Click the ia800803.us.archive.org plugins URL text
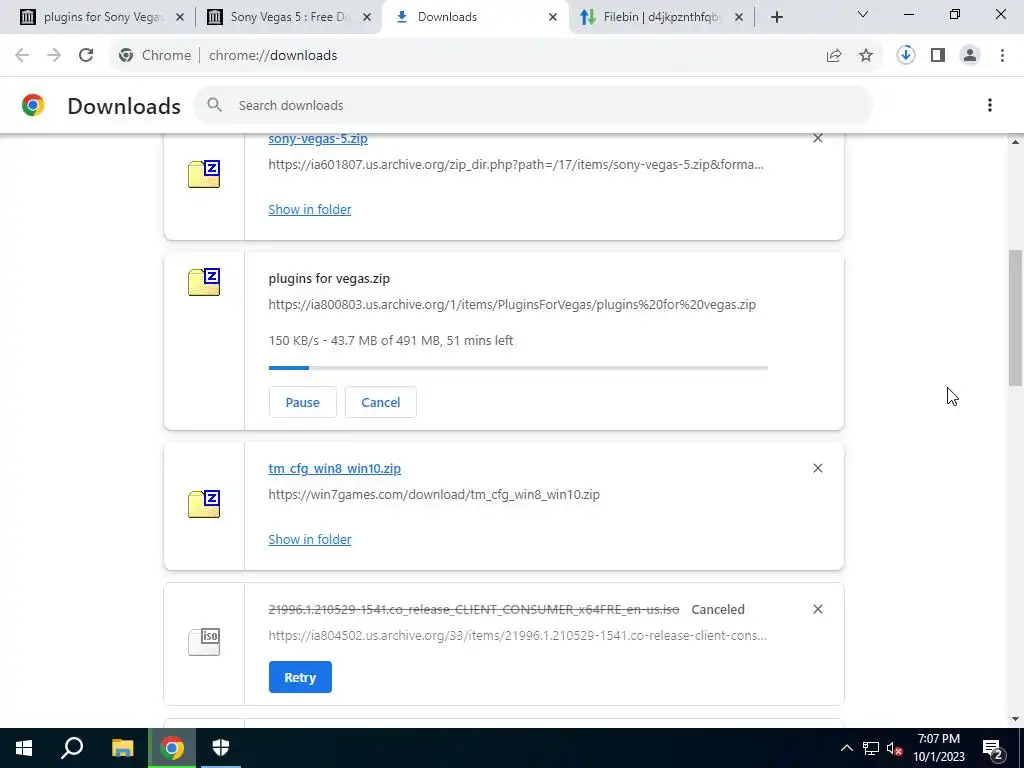The width and height of the screenshot is (1024, 768). [x=512, y=304]
